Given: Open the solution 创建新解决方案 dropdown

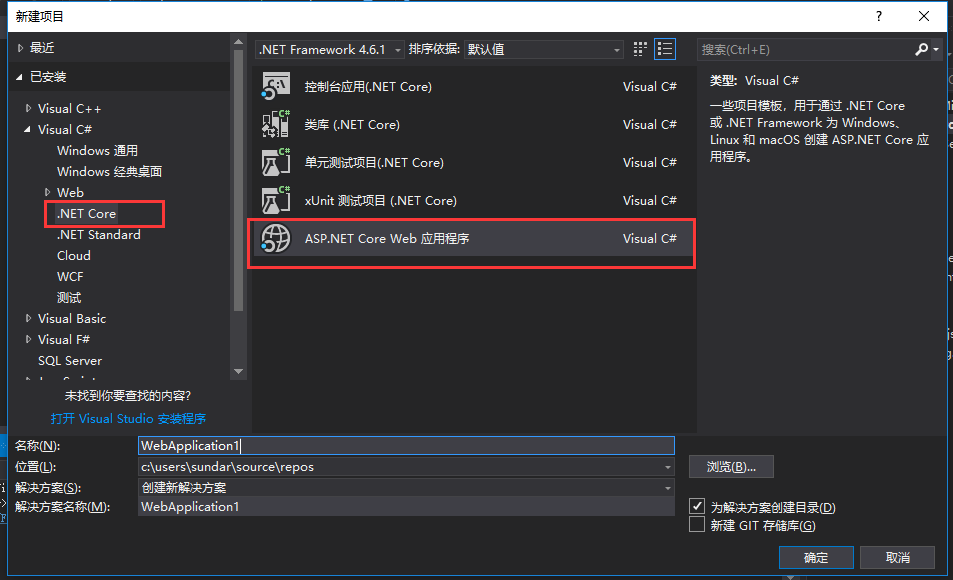Looking at the screenshot, I should 667,488.
